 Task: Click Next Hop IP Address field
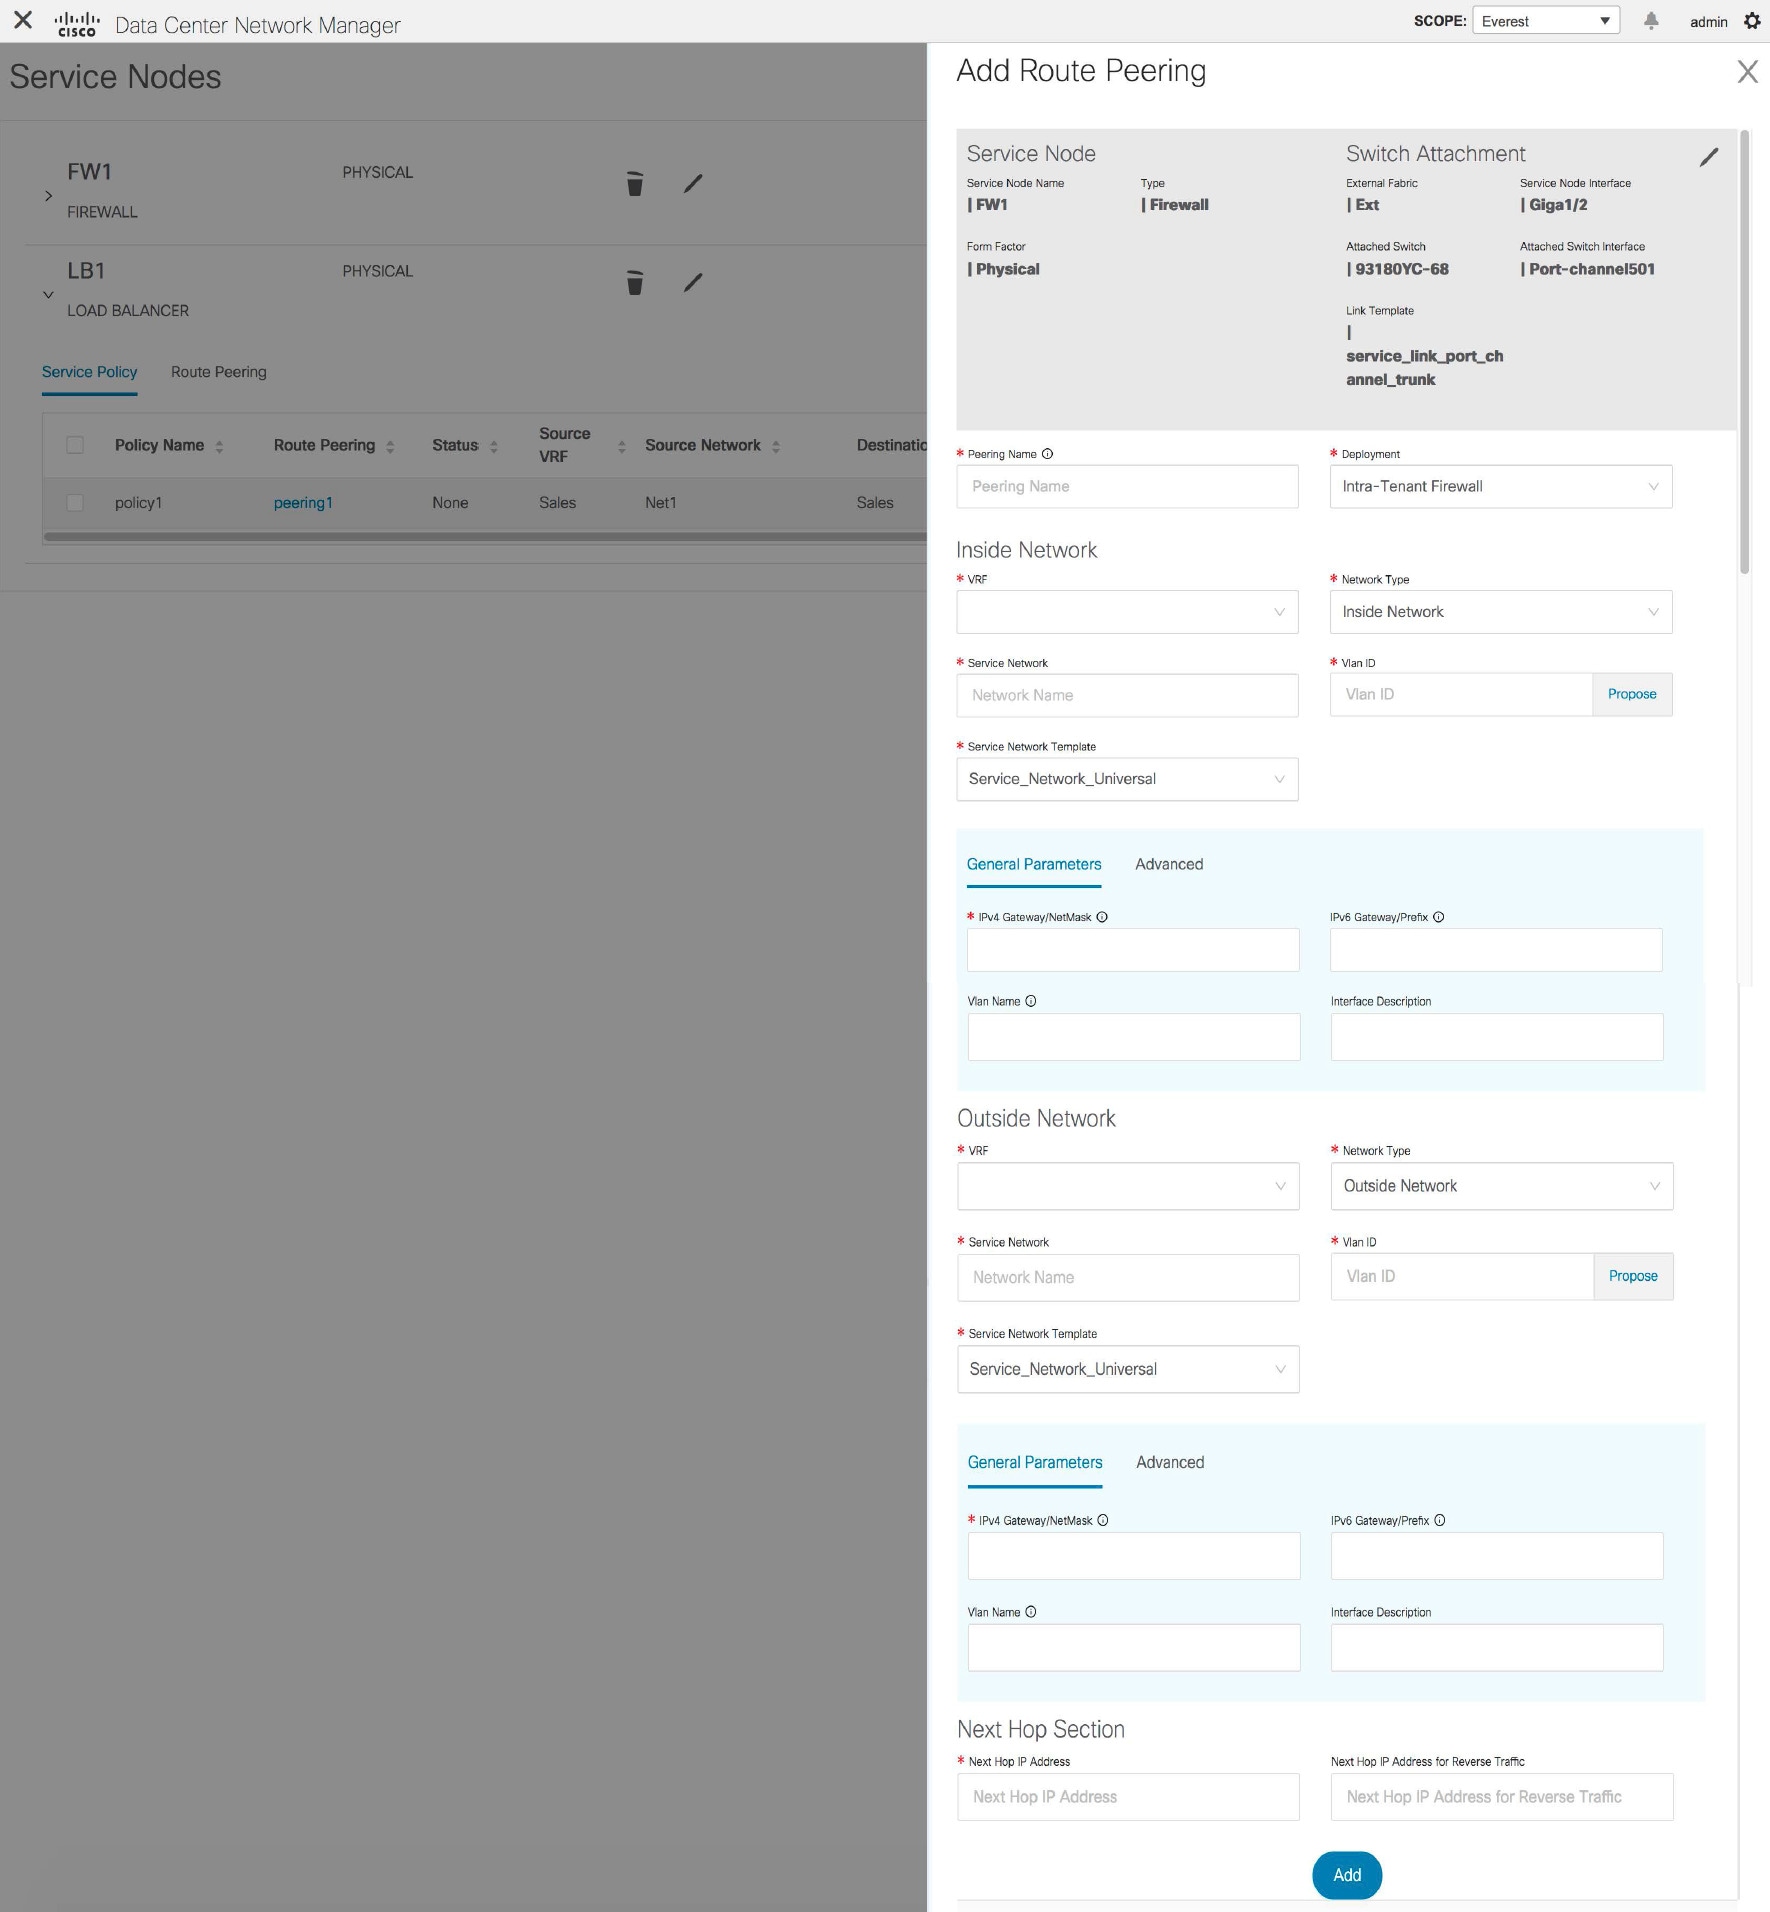[x=1128, y=1797]
